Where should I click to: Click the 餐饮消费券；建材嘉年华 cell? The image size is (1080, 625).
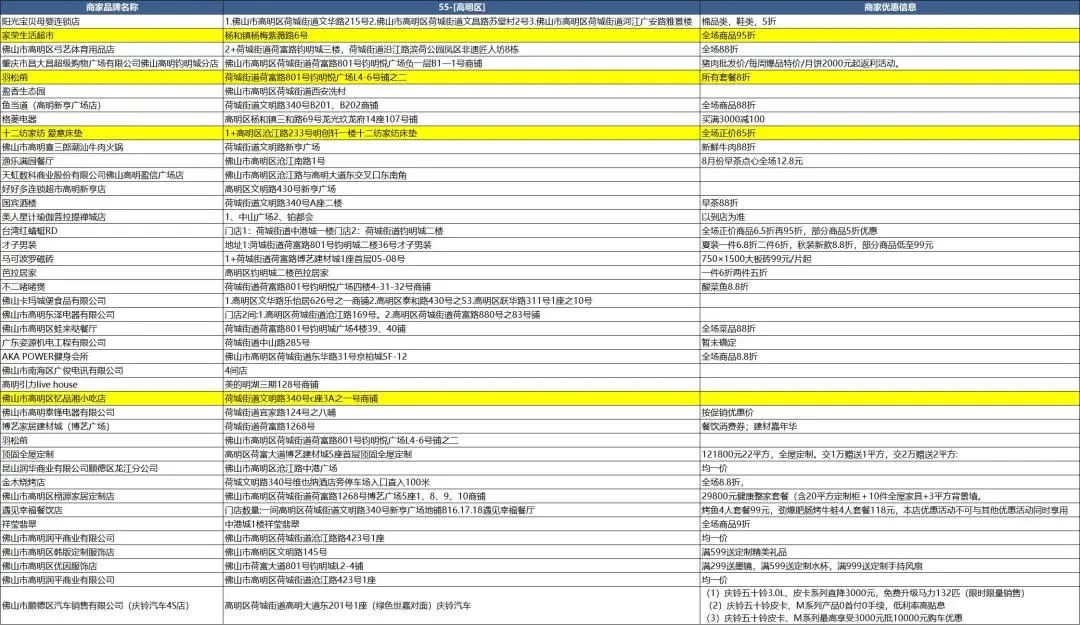click(890, 427)
